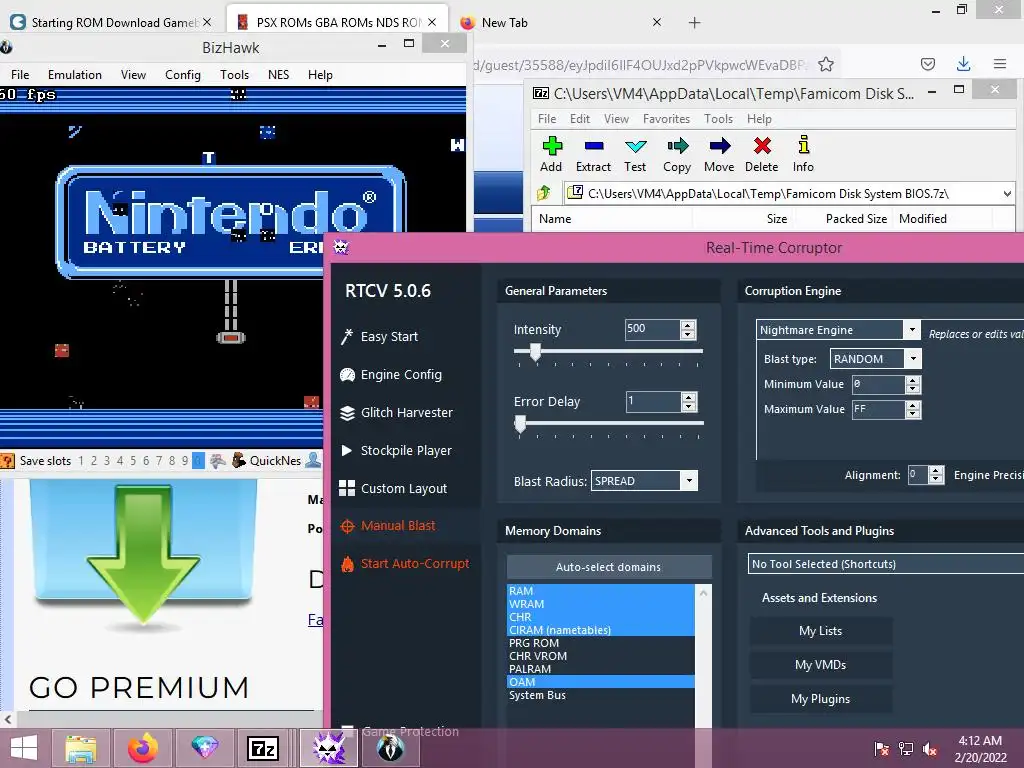Open Firefox downloads panel
The height and width of the screenshot is (768, 1024).
click(963, 64)
